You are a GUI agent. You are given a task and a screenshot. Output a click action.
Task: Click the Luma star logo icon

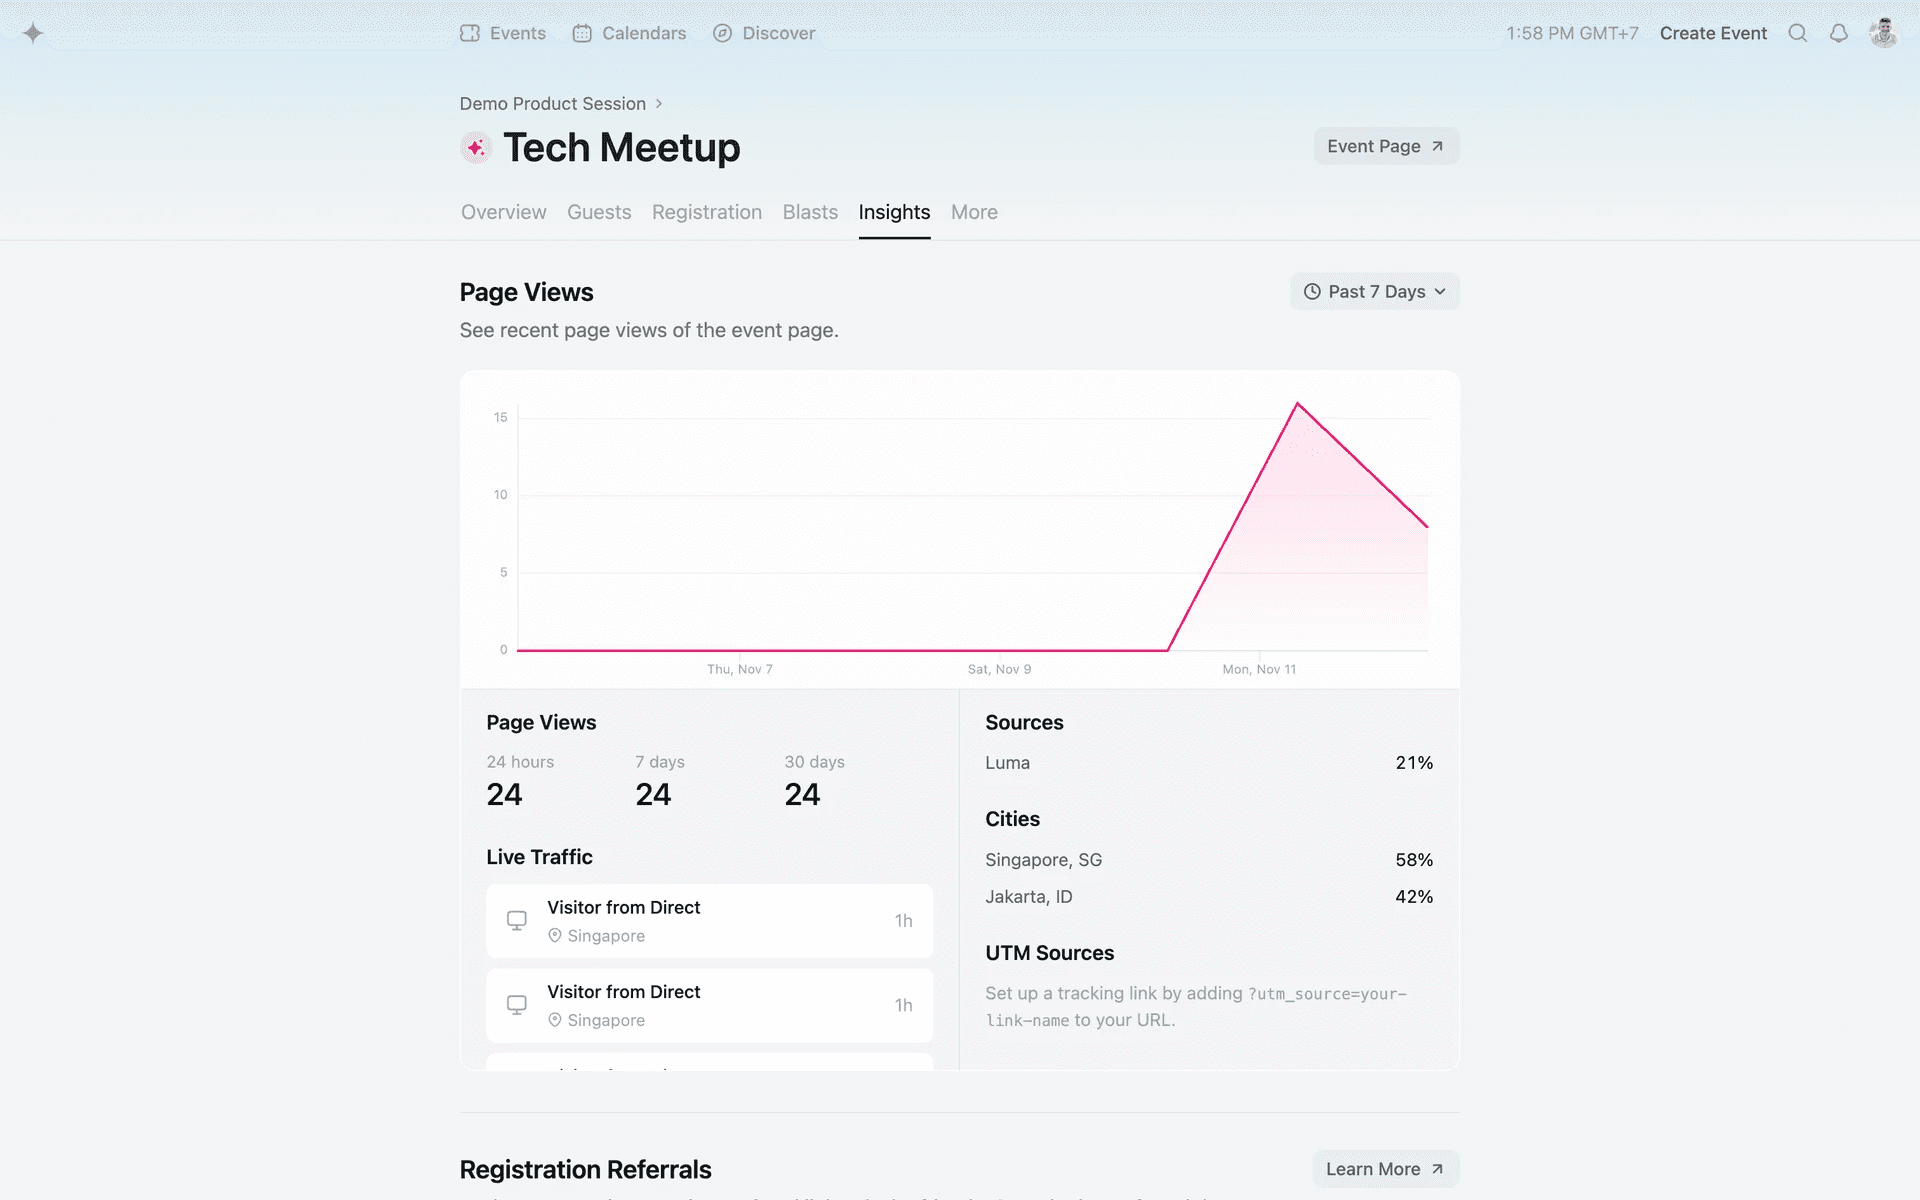point(33,33)
